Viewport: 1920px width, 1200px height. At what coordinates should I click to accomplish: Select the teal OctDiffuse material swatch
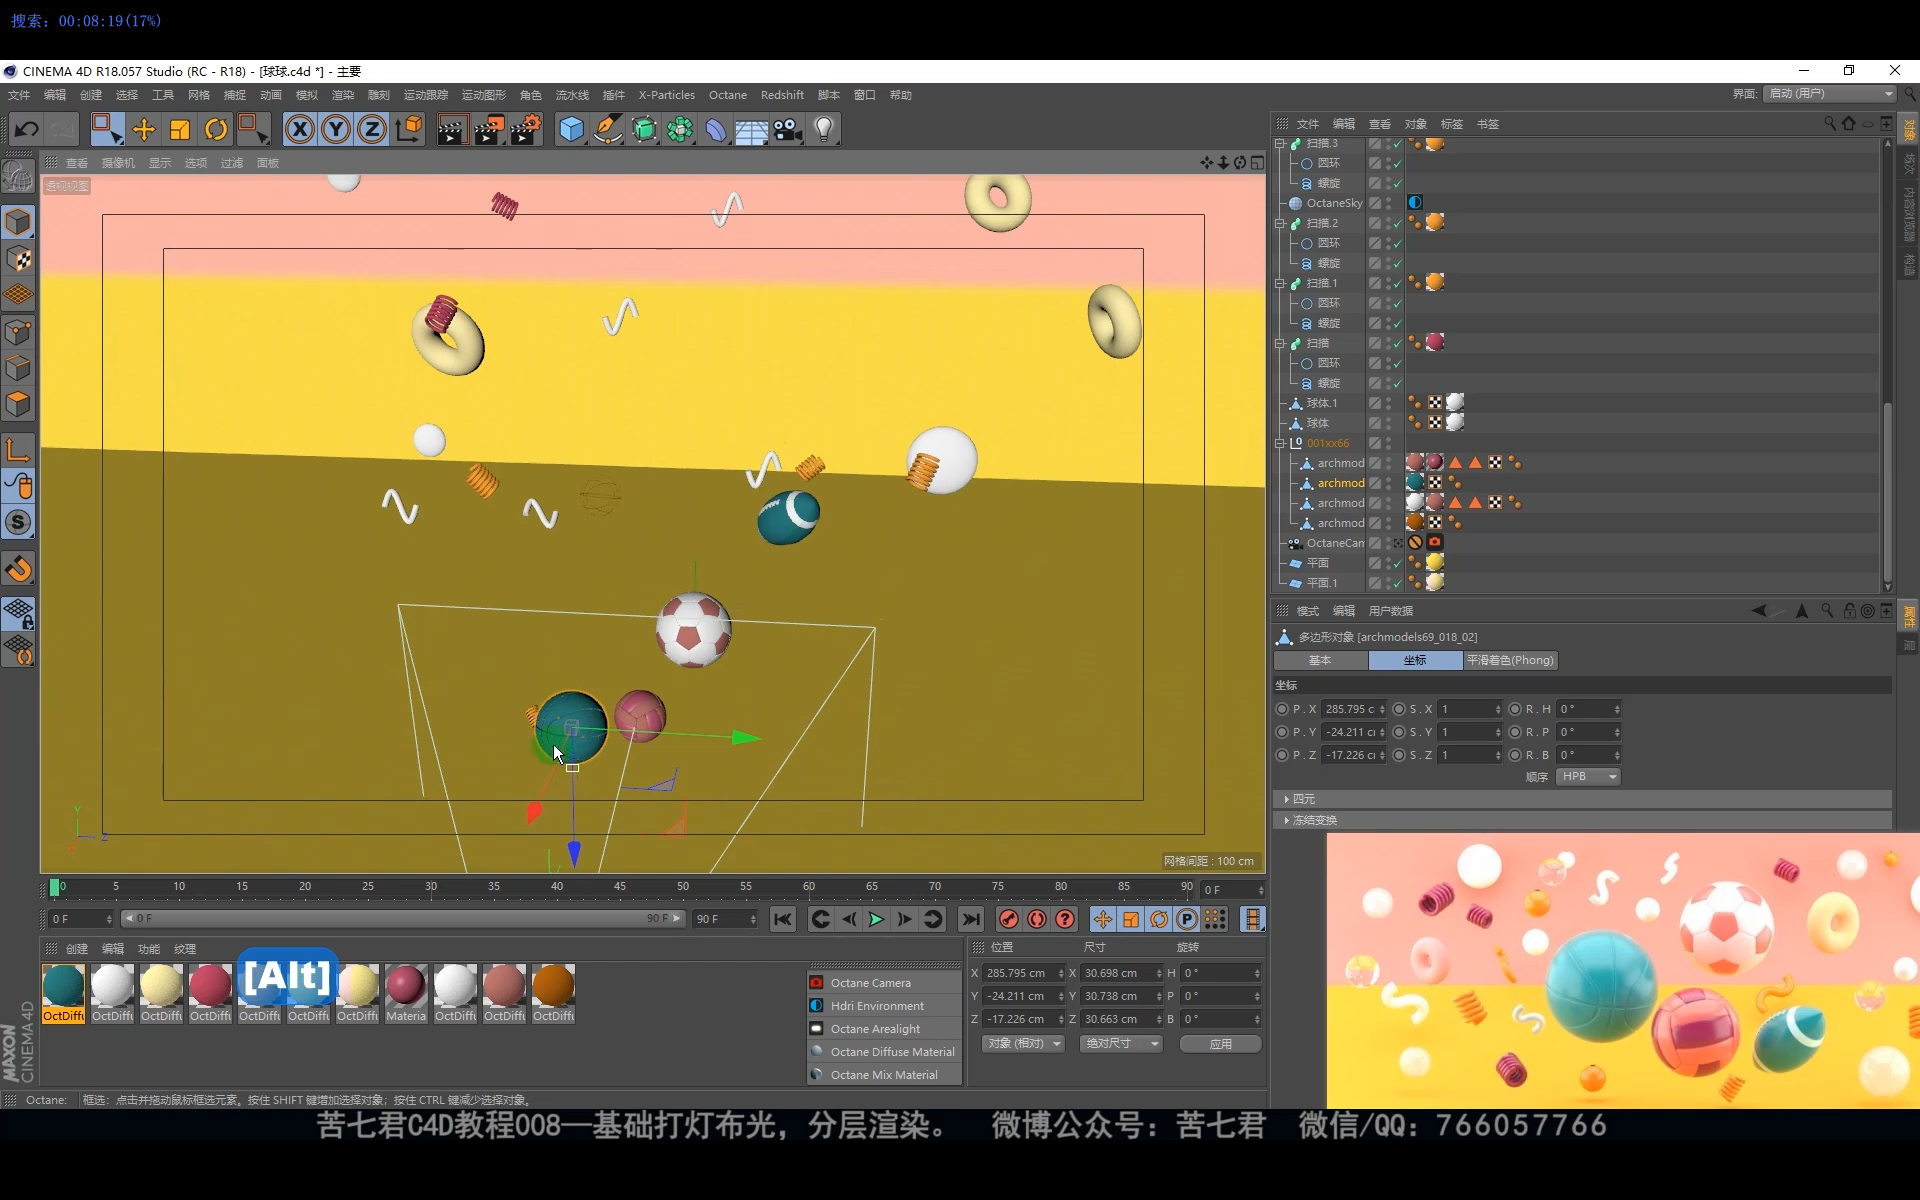tap(63, 986)
